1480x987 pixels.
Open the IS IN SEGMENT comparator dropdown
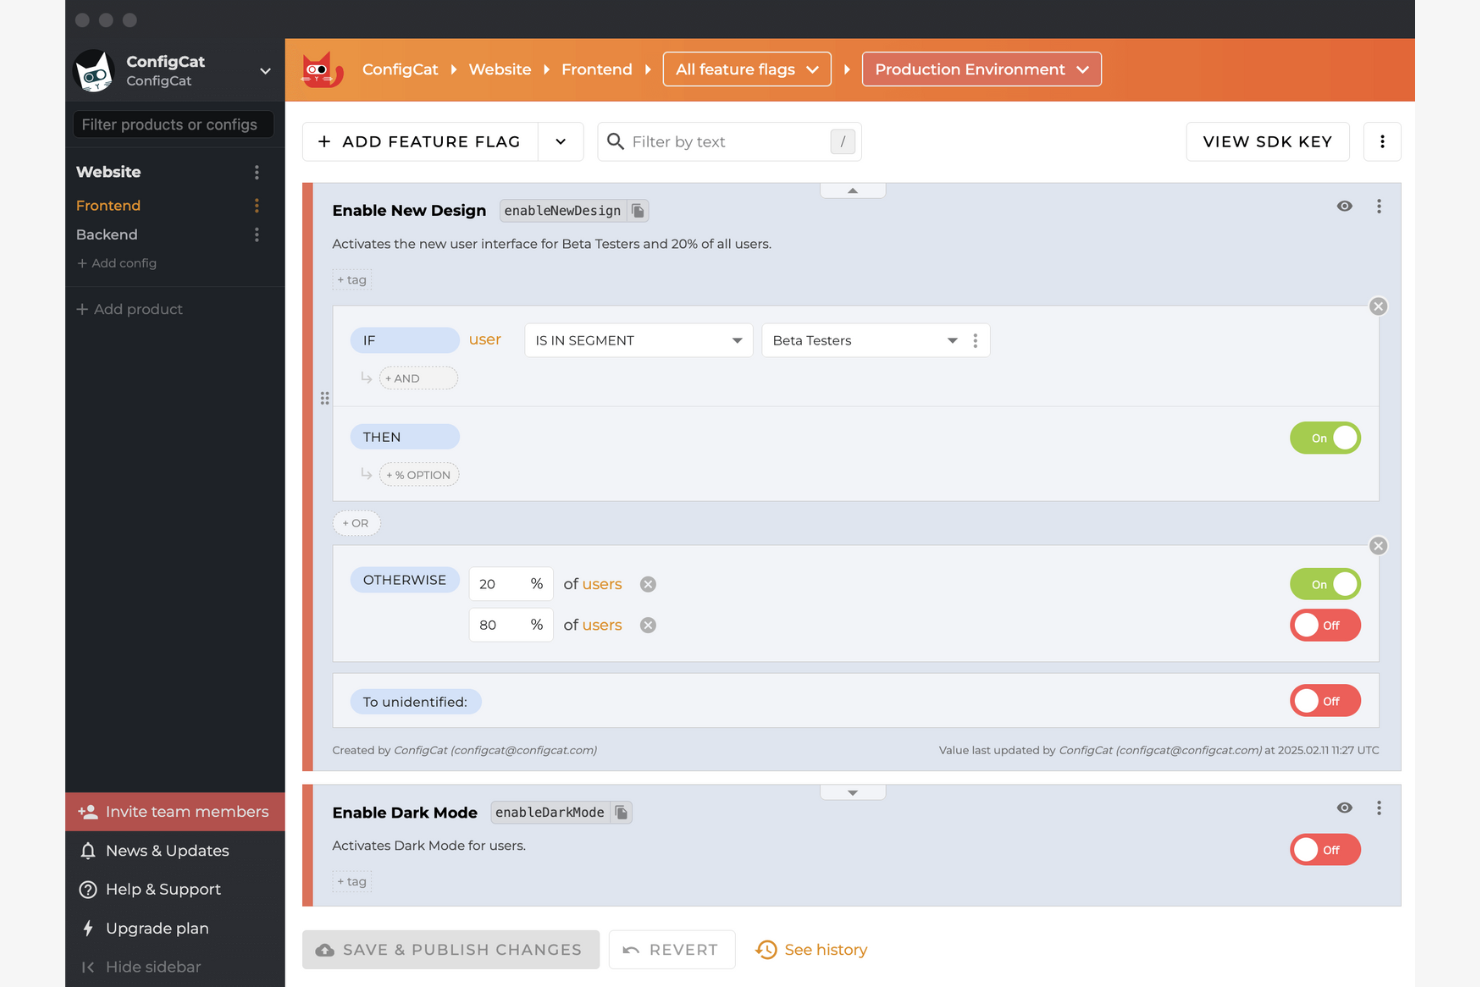(x=639, y=341)
